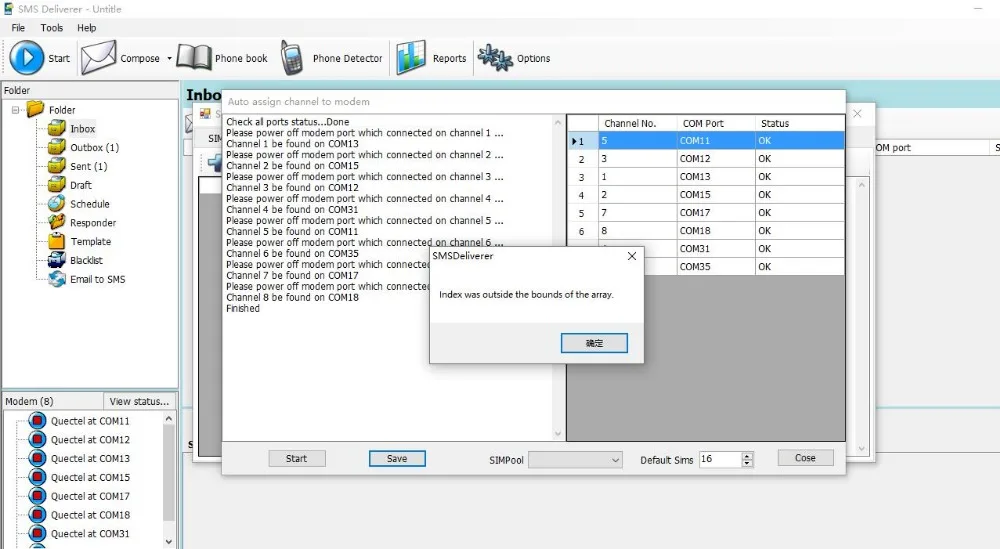Screen dimensions: 1000x549
Task: Expand the Compose dropdown arrow
Action: point(170,58)
